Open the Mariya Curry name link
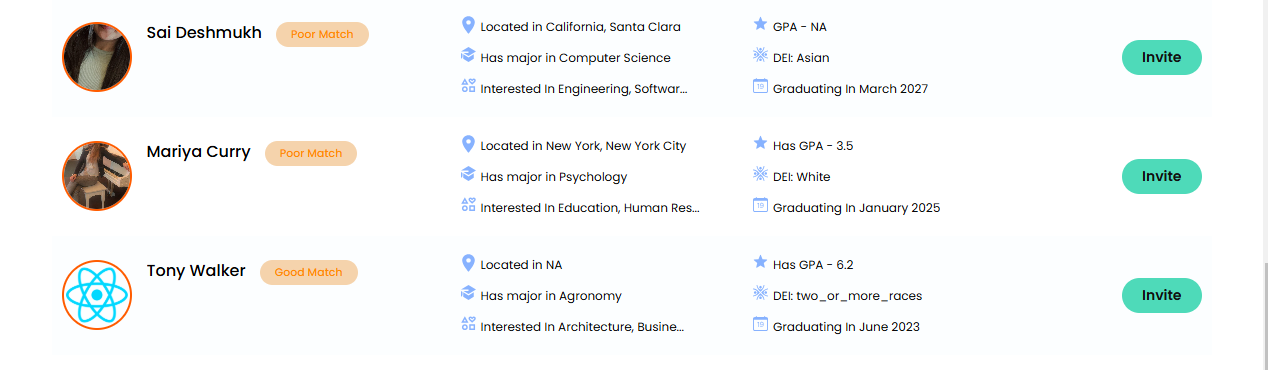 (198, 152)
